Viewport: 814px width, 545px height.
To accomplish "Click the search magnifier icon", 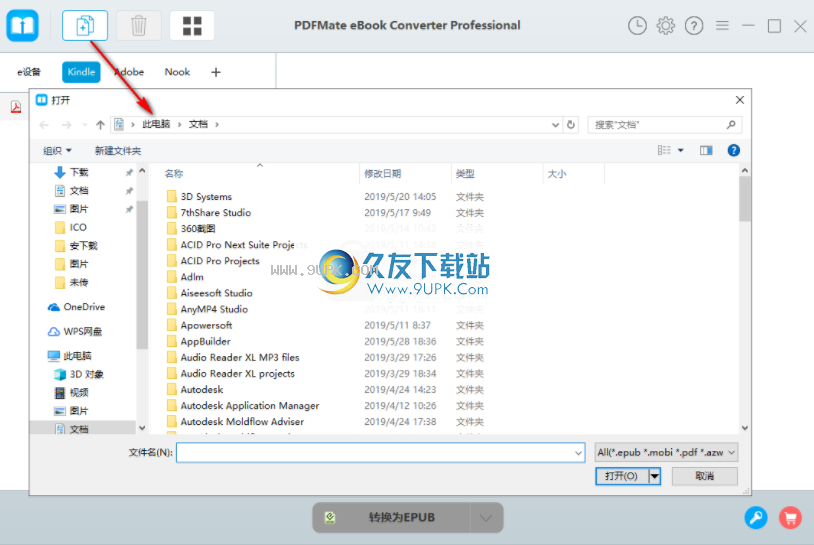I will point(731,125).
